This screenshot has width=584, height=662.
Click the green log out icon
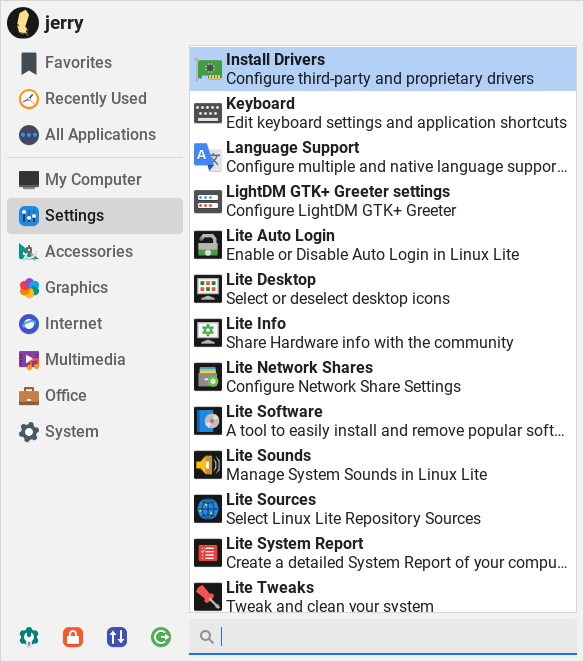(x=161, y=637)
